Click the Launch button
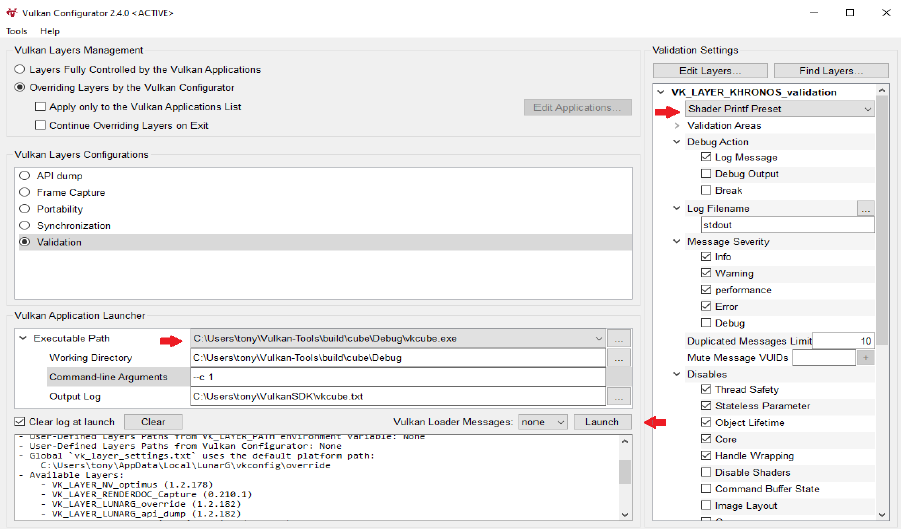Image resolution: width=901 pixels, height=529 pixels. coord(602,422)
